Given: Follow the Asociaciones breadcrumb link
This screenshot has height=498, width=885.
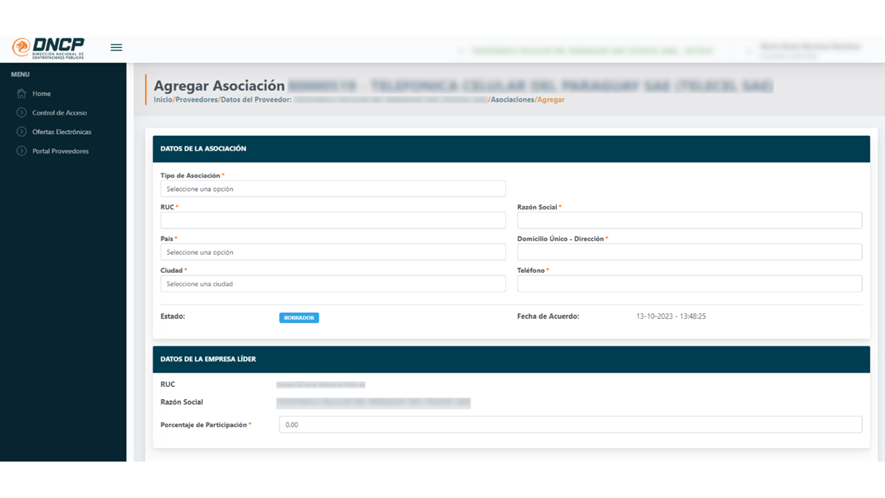Looking at the screenshot, I should 512,100.
